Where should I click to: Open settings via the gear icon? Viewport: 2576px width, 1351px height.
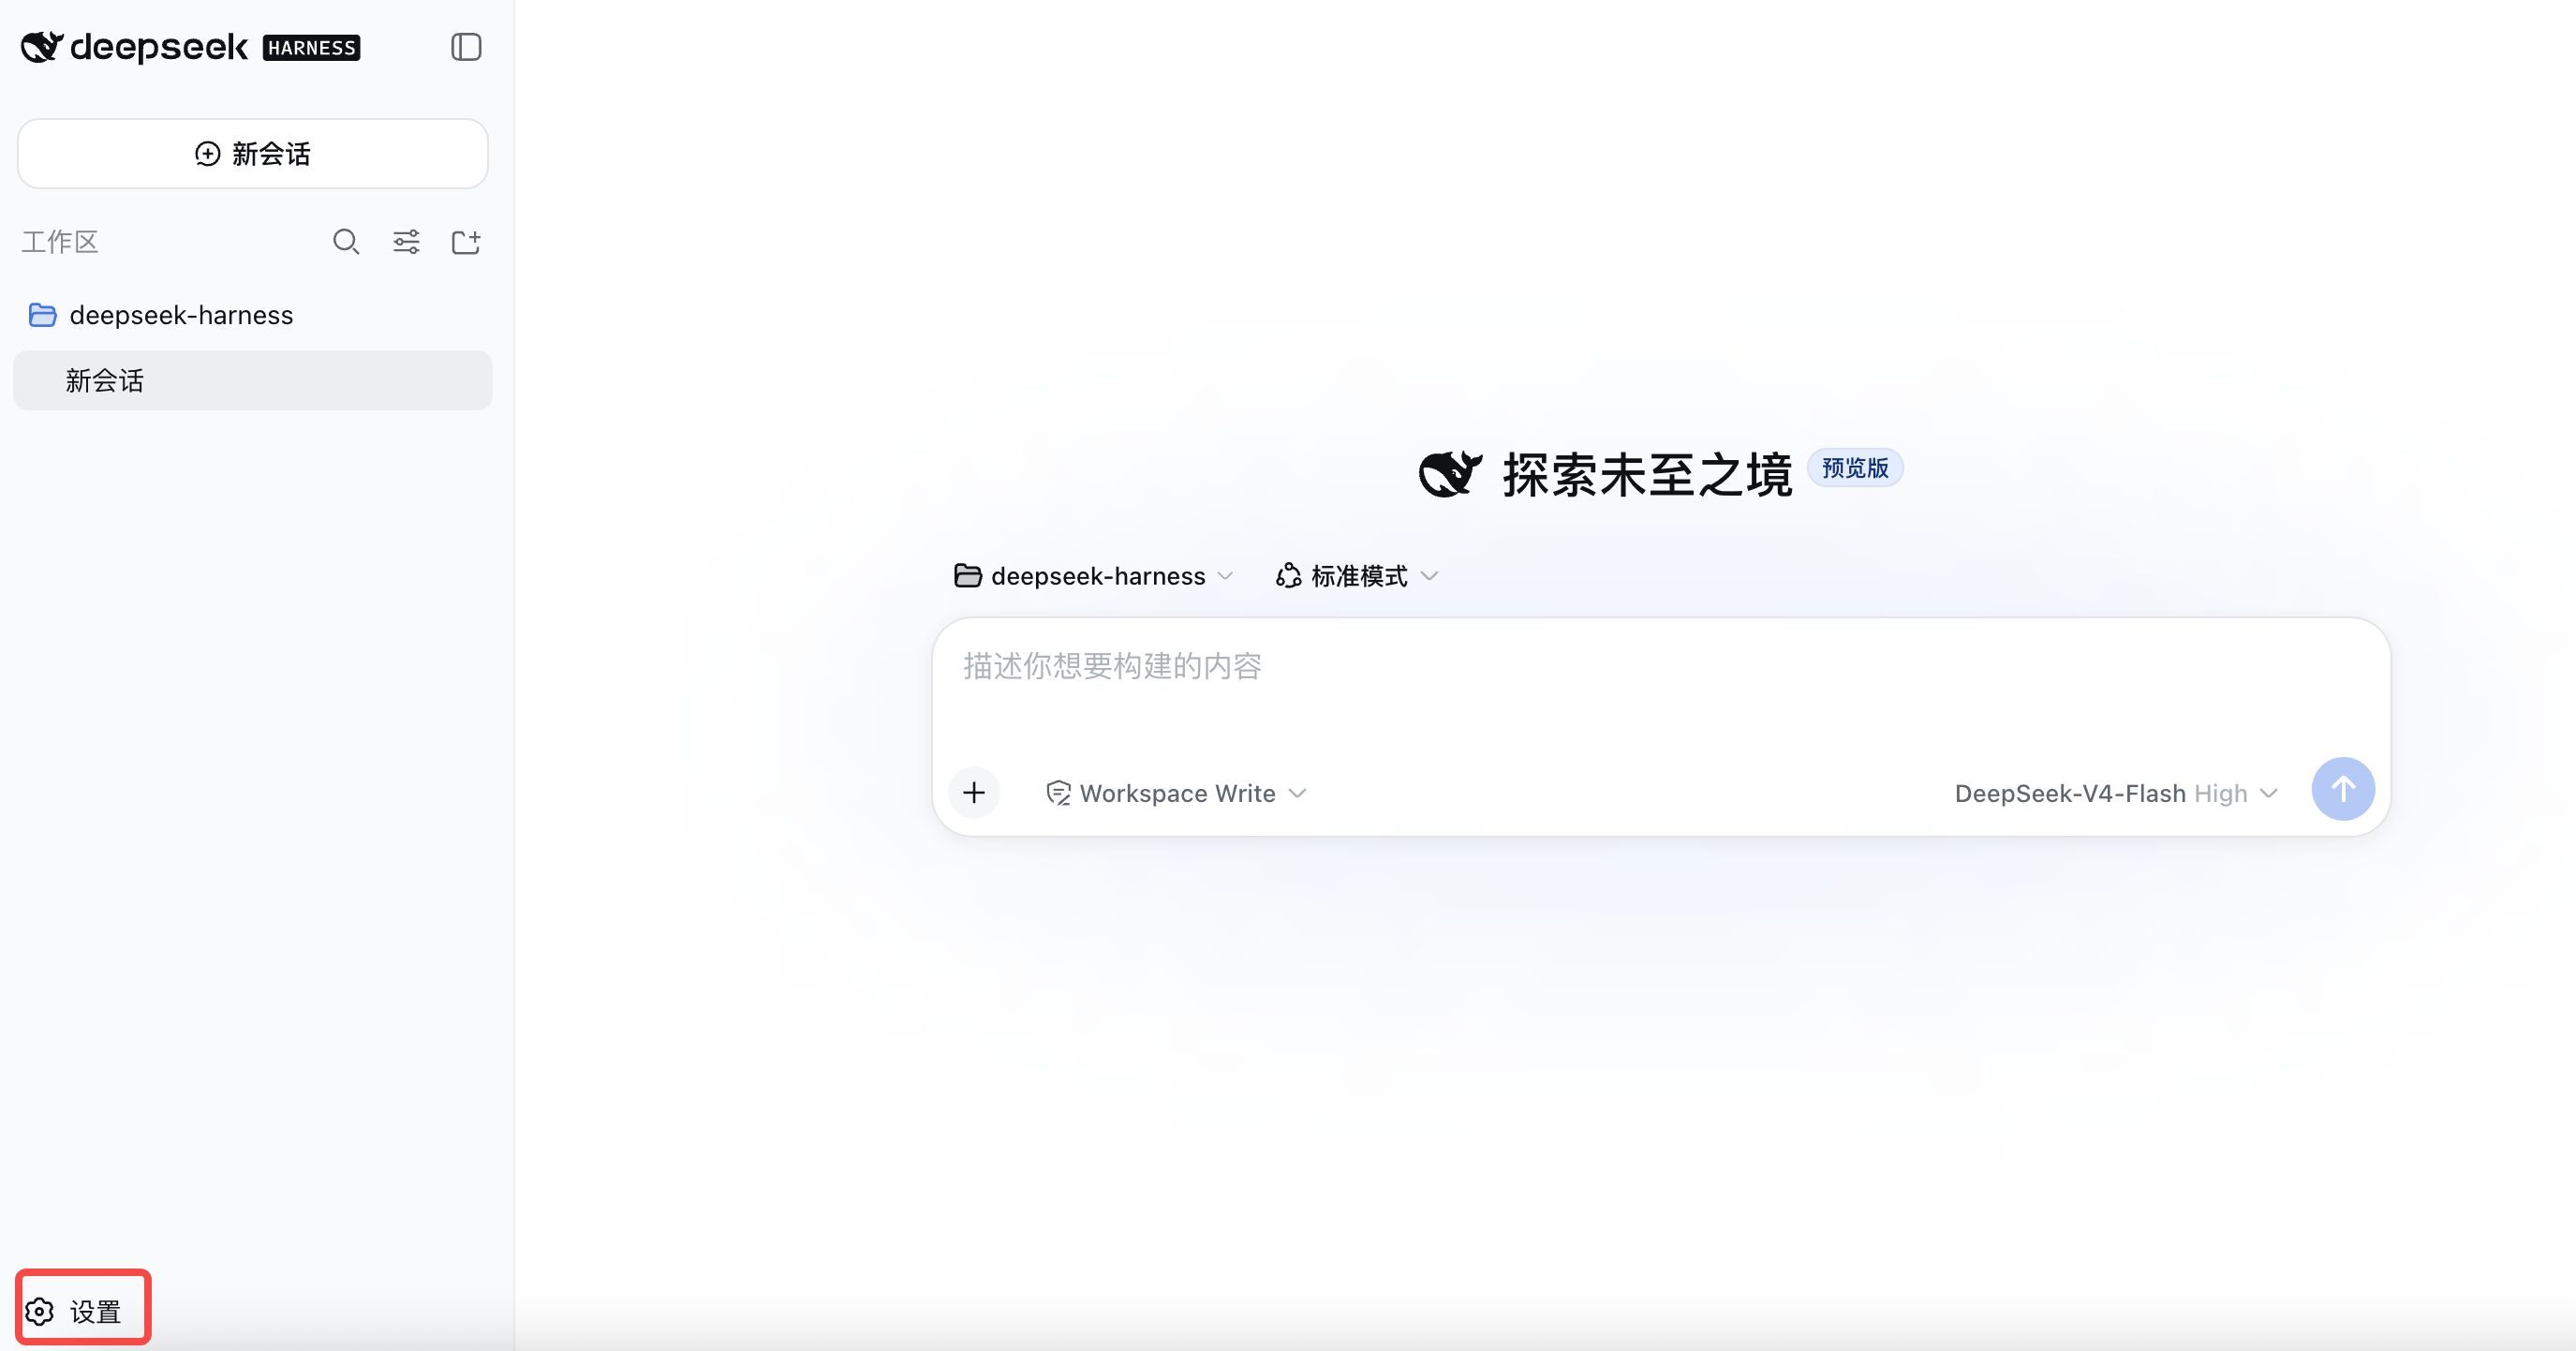(40, 1311)
